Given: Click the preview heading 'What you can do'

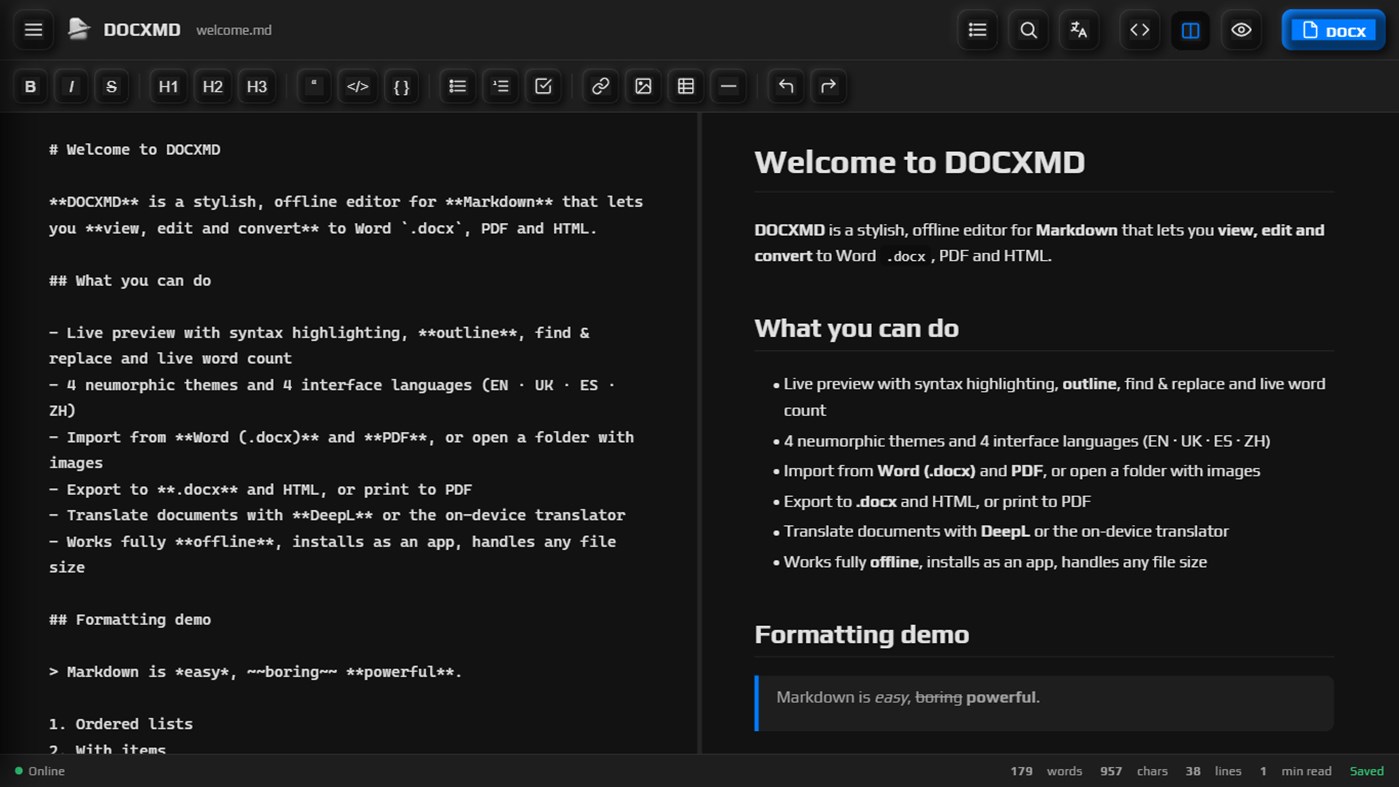Looking at the screenshot, I should 856,328.
